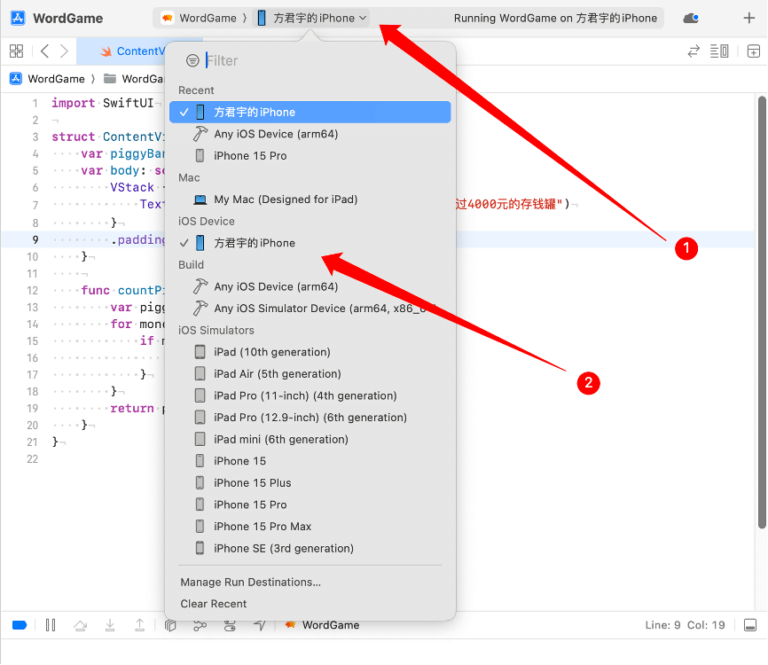Click the filter options icon in the popup
Viewport: 768px width, 665px height.
pyautogui.click(x=192, y=60)
